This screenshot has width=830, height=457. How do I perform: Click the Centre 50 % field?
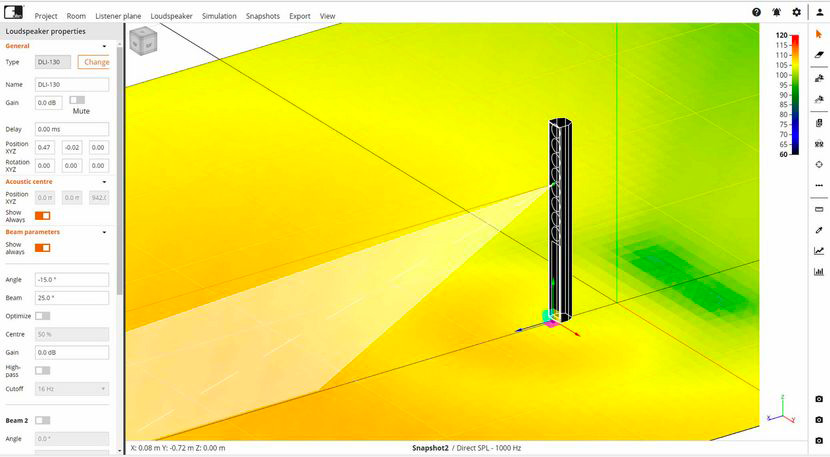(x=72, y=334)
